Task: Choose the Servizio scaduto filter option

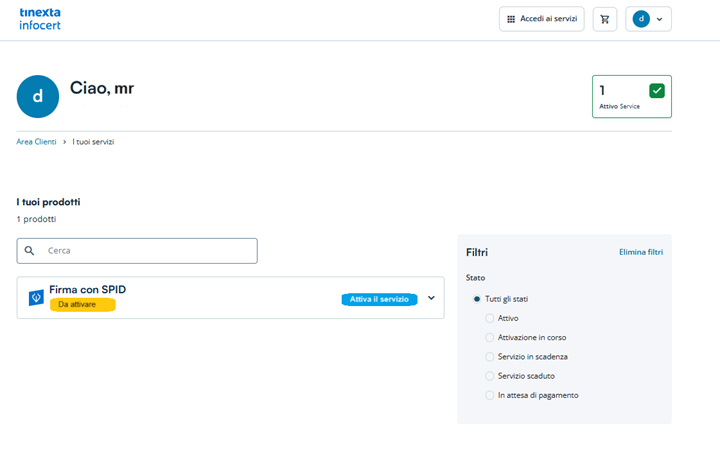Action: tap(489, 376)
